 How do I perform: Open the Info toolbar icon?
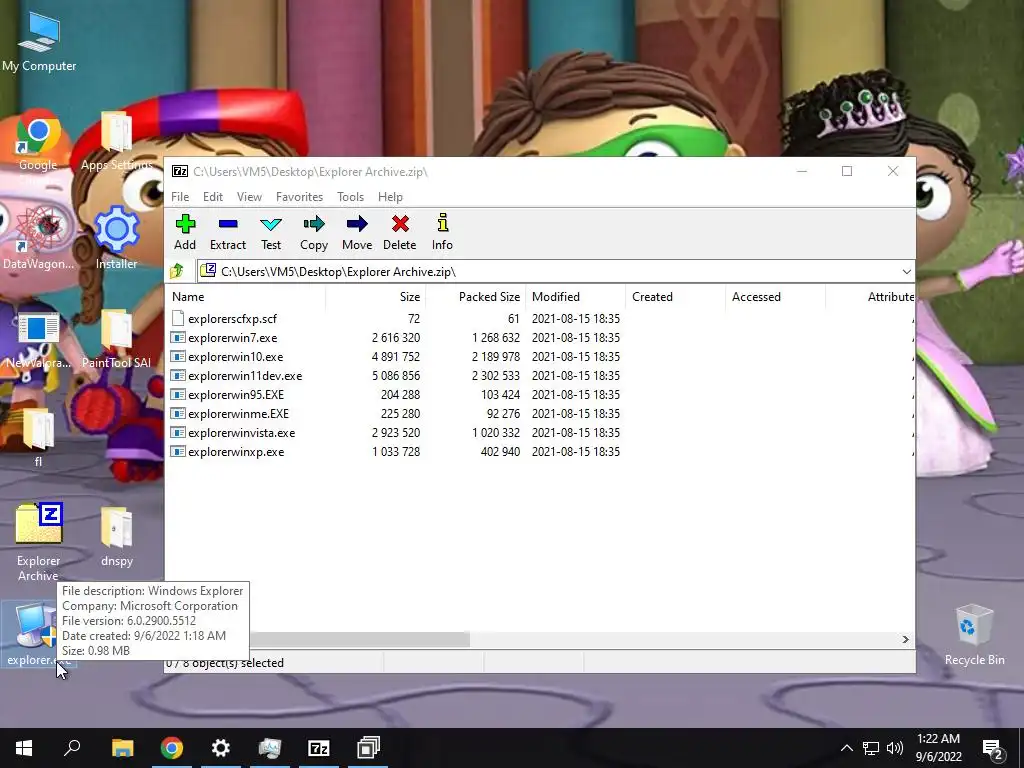coord(443,223)
